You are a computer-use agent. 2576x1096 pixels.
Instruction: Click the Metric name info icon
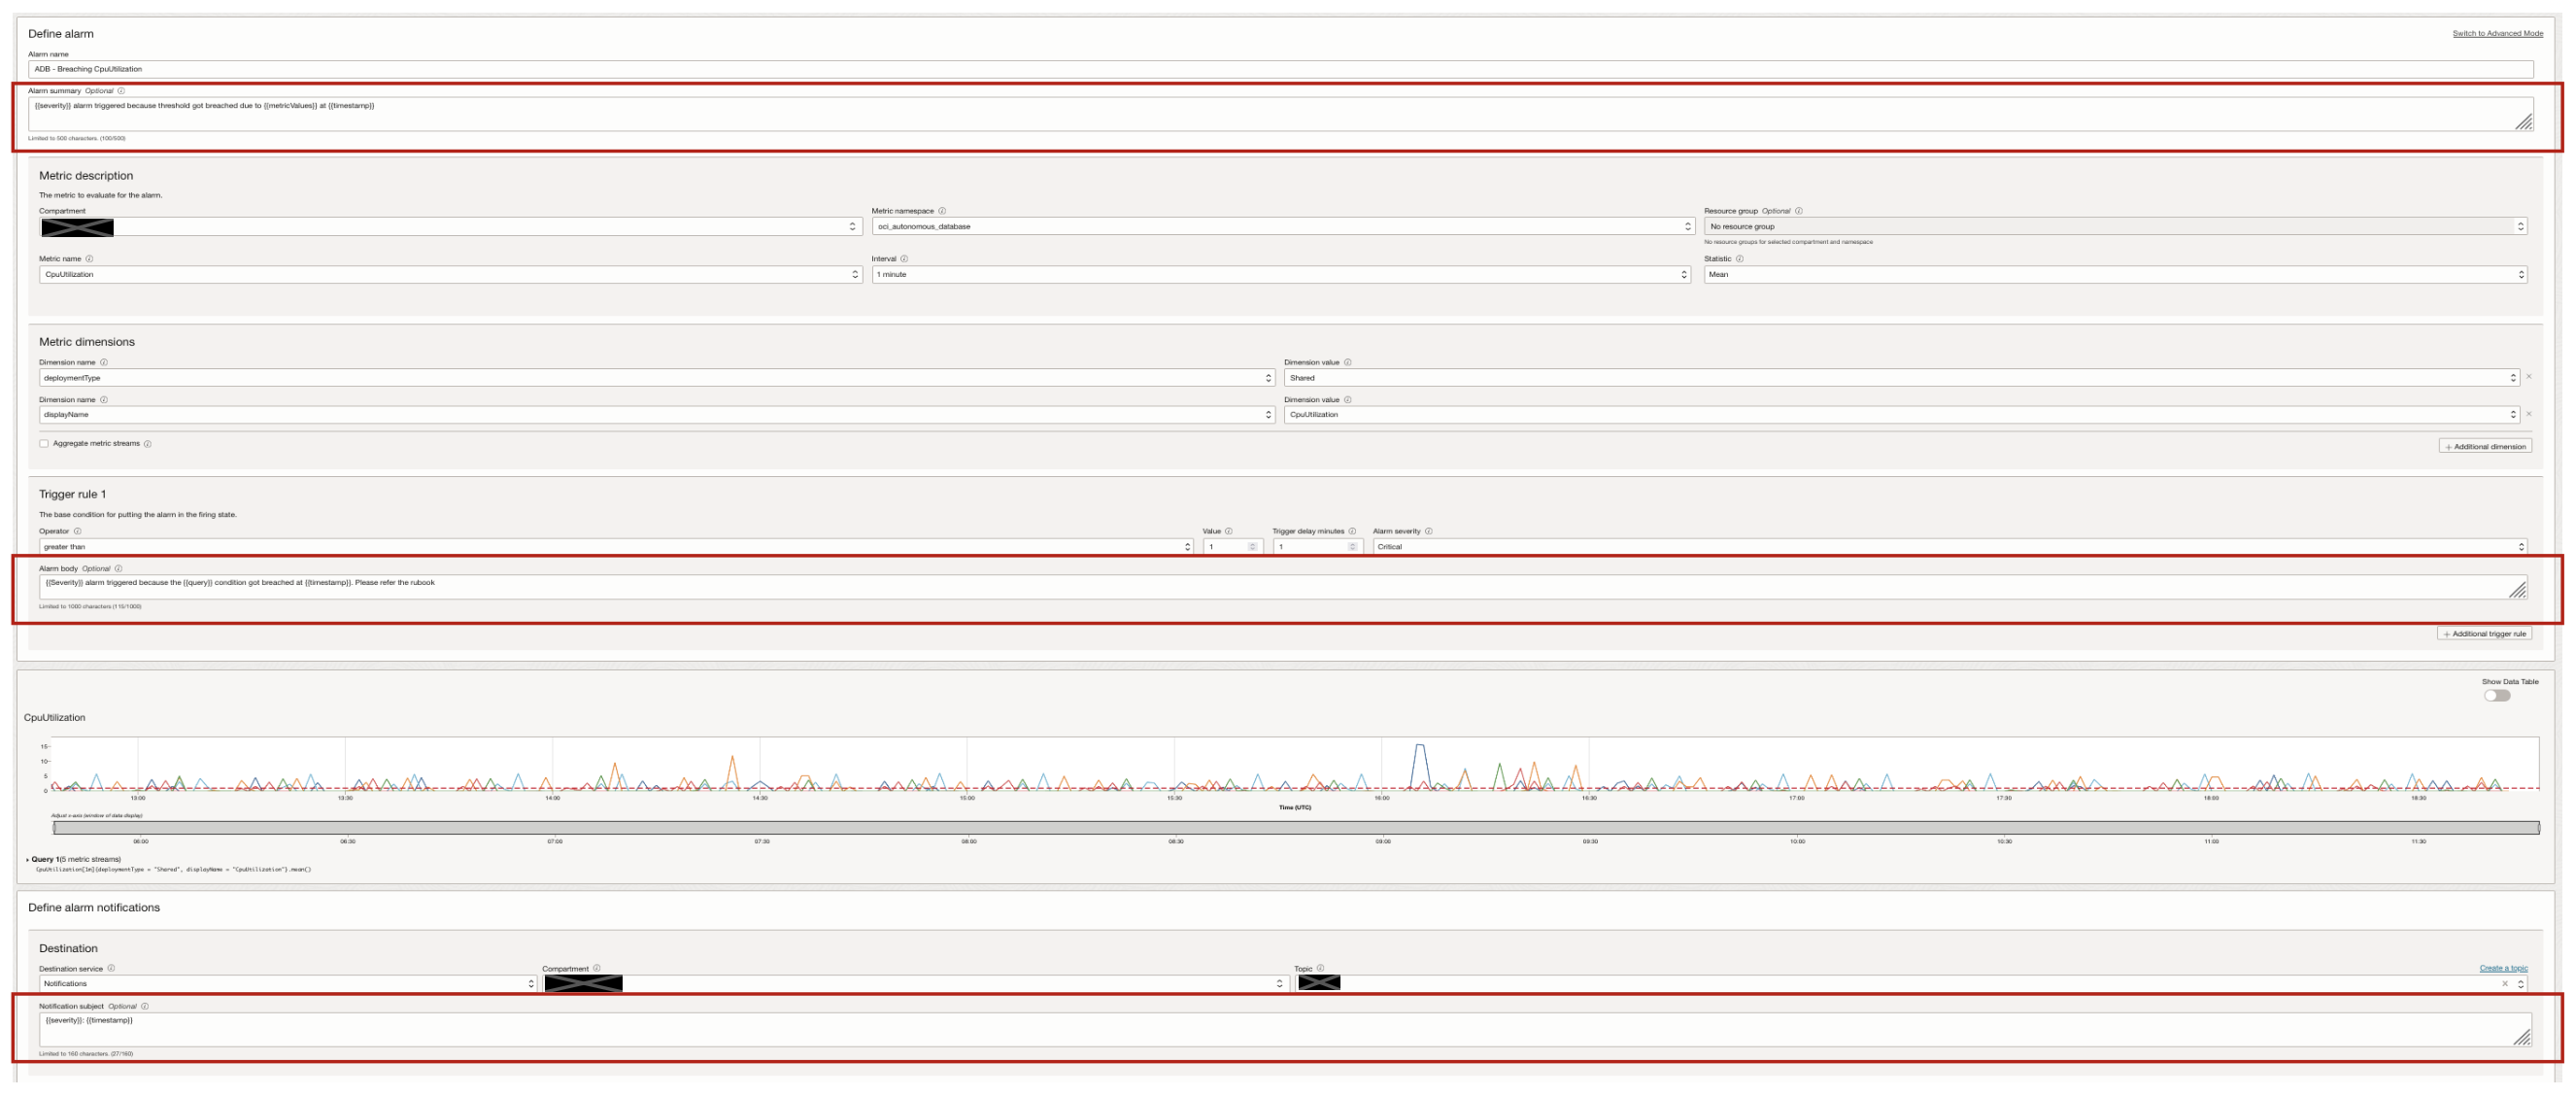pos(91,260)
